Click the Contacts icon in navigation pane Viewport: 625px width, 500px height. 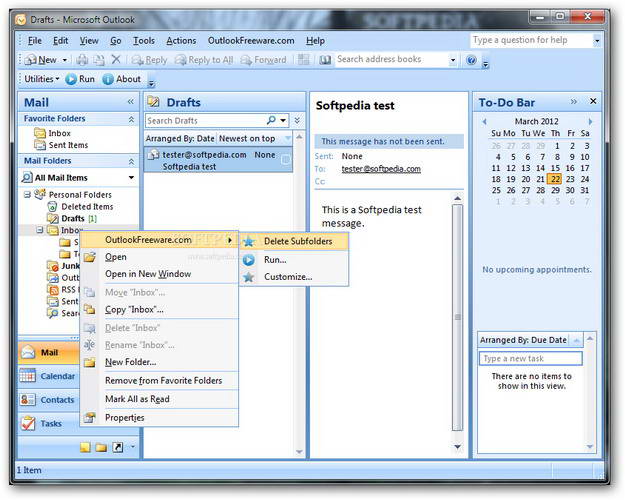click(x=28, y=400)
